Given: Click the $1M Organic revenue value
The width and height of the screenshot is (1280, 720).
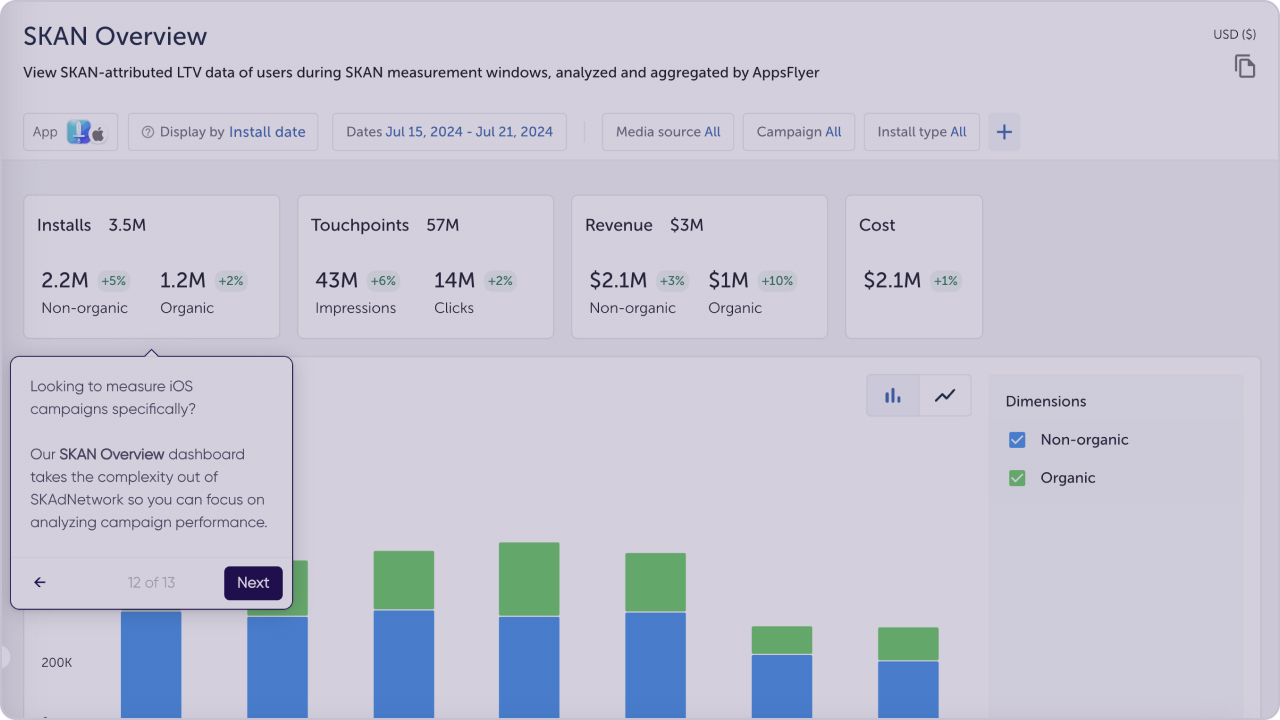Looking at the screenshot, I should (x=729, y=281).
